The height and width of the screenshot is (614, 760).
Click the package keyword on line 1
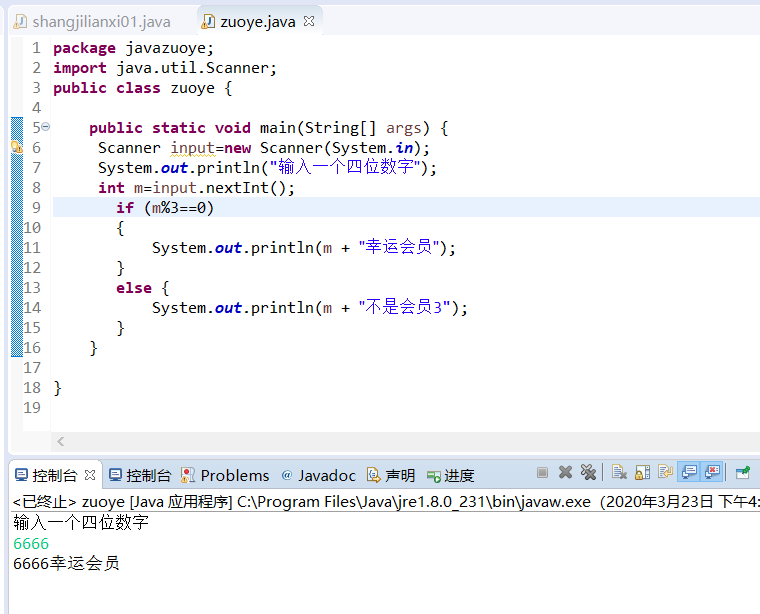point(84,48)
